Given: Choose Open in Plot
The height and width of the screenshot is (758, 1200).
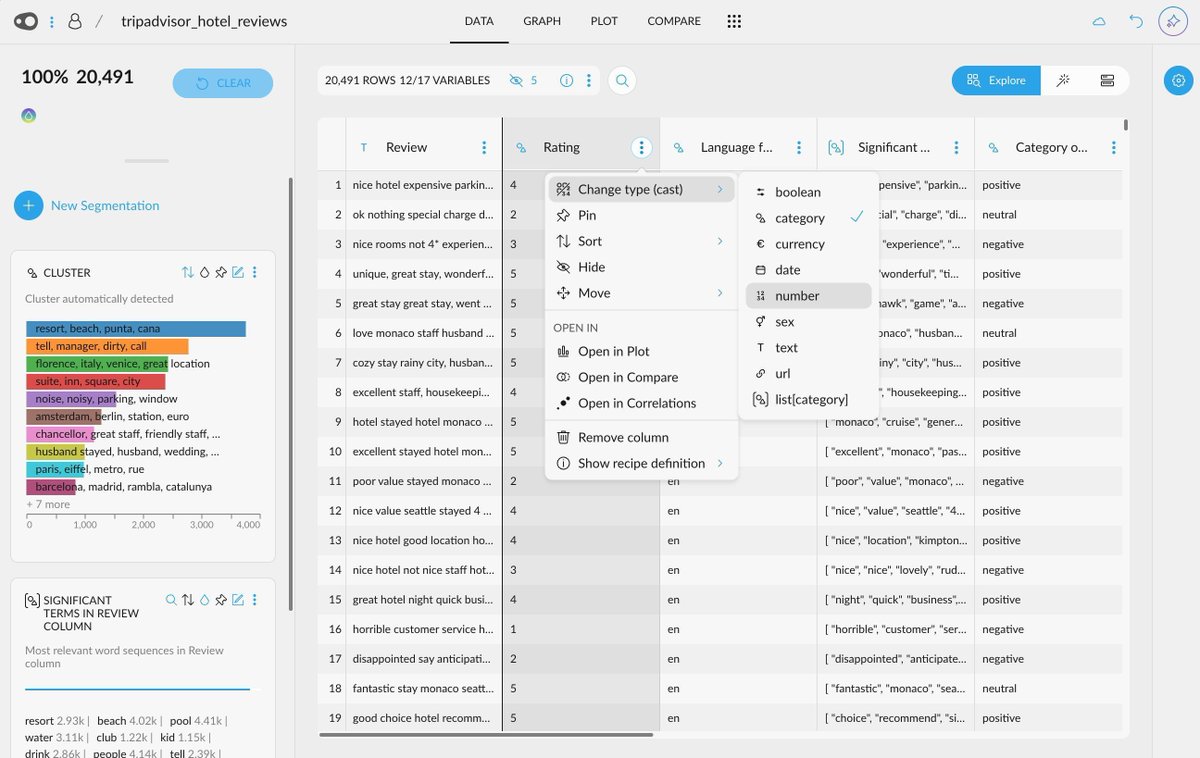Looking at the screenshot, I should [x=641, y=351].
